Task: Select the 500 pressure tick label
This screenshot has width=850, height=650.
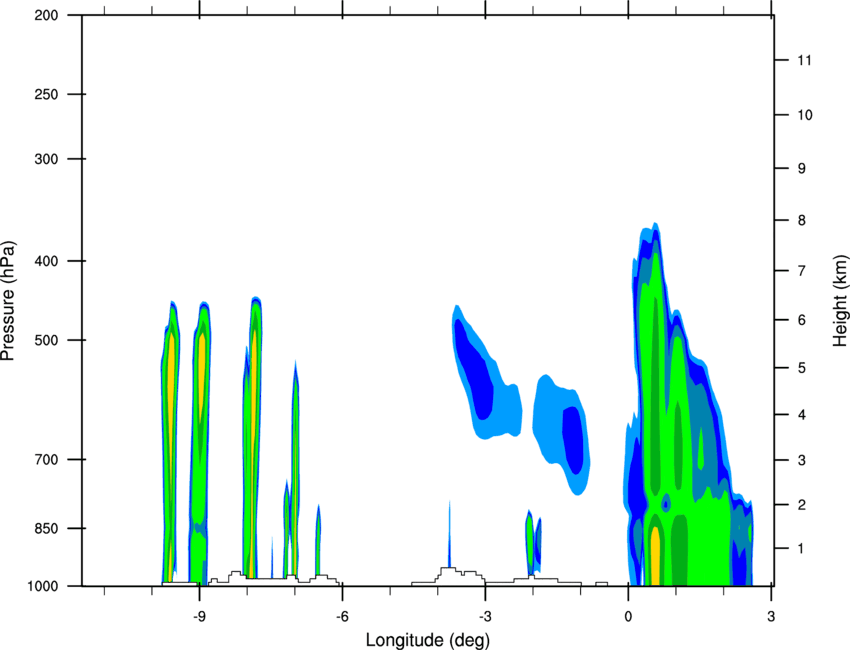Action: pos(47,340)
